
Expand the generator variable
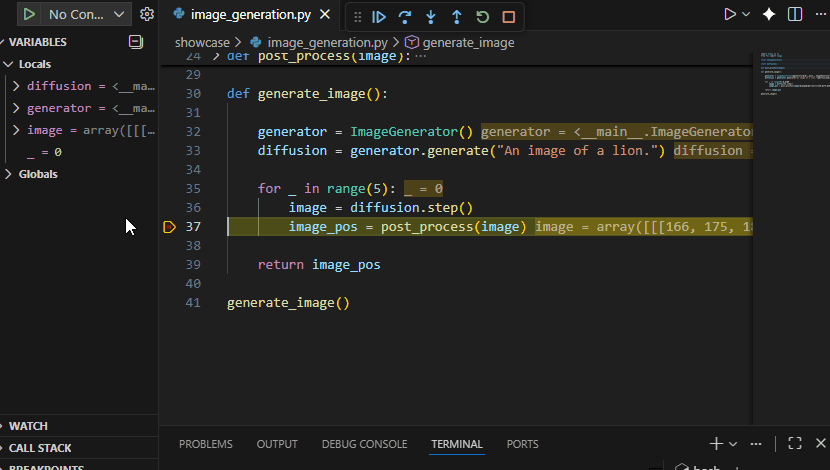pyautogui.click(x=16, y=108)
